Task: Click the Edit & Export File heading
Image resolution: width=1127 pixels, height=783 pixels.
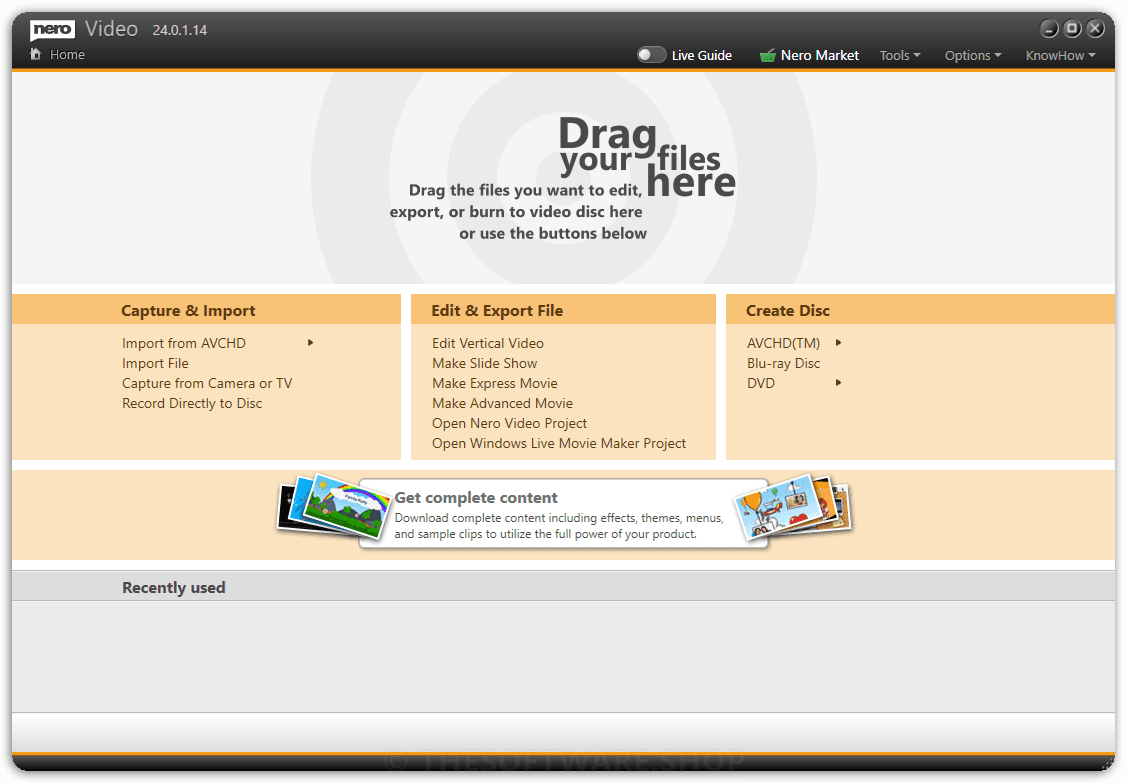Action: coord(497,311)
